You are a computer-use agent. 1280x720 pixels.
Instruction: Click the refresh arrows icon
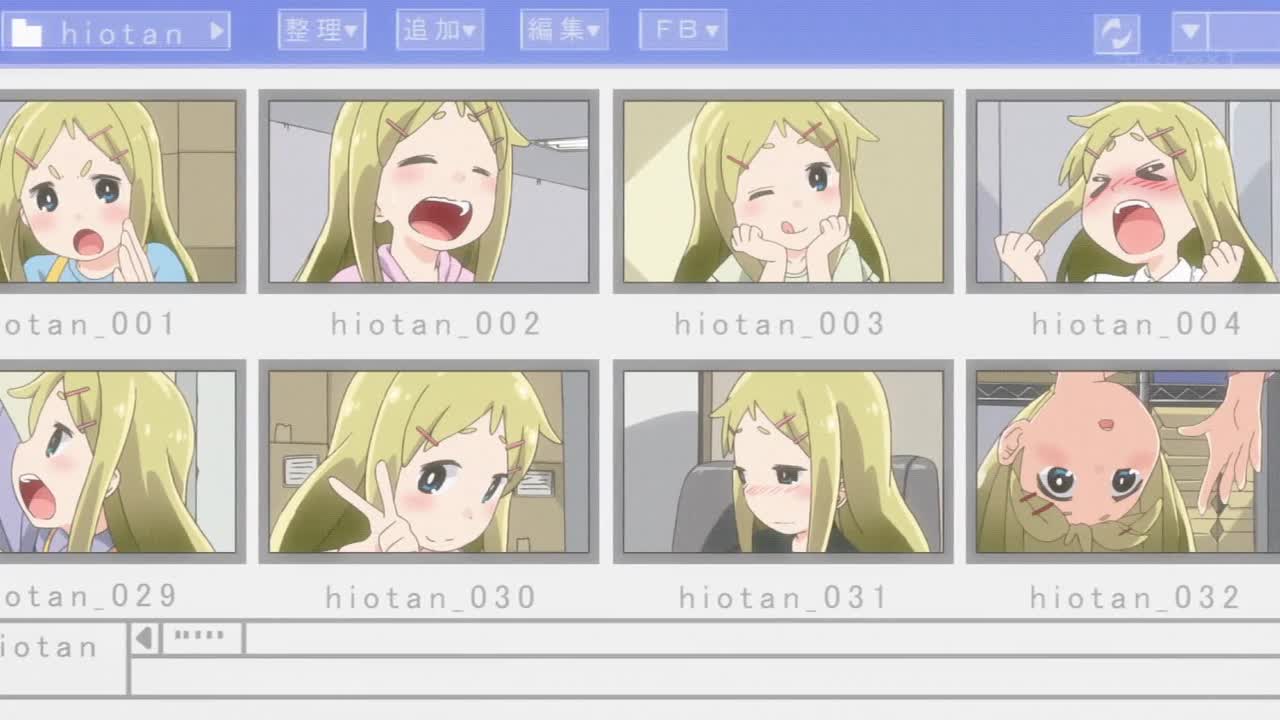tap(1116, 33)
